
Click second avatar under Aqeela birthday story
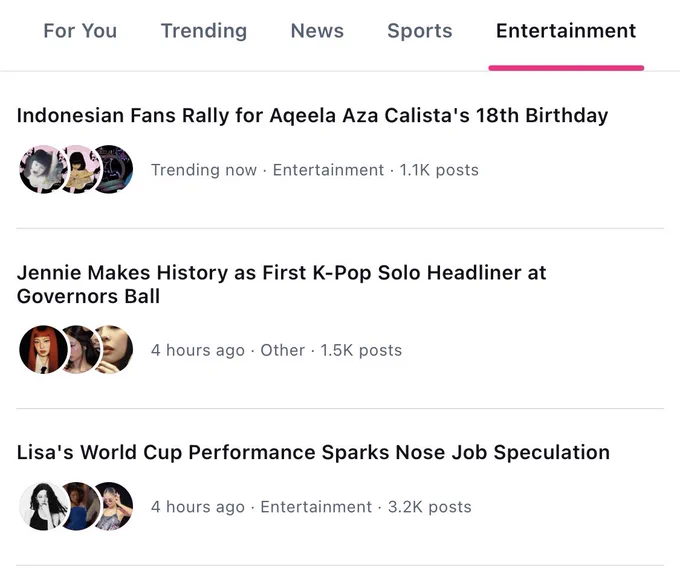(78, 170)
